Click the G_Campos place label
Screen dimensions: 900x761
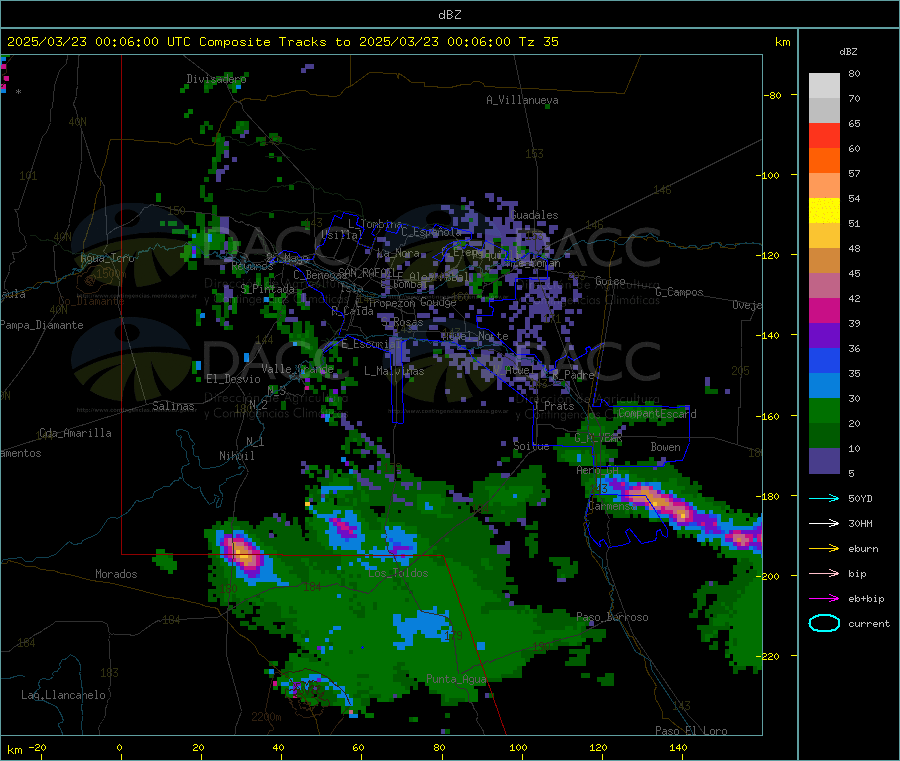coord(679,292)
